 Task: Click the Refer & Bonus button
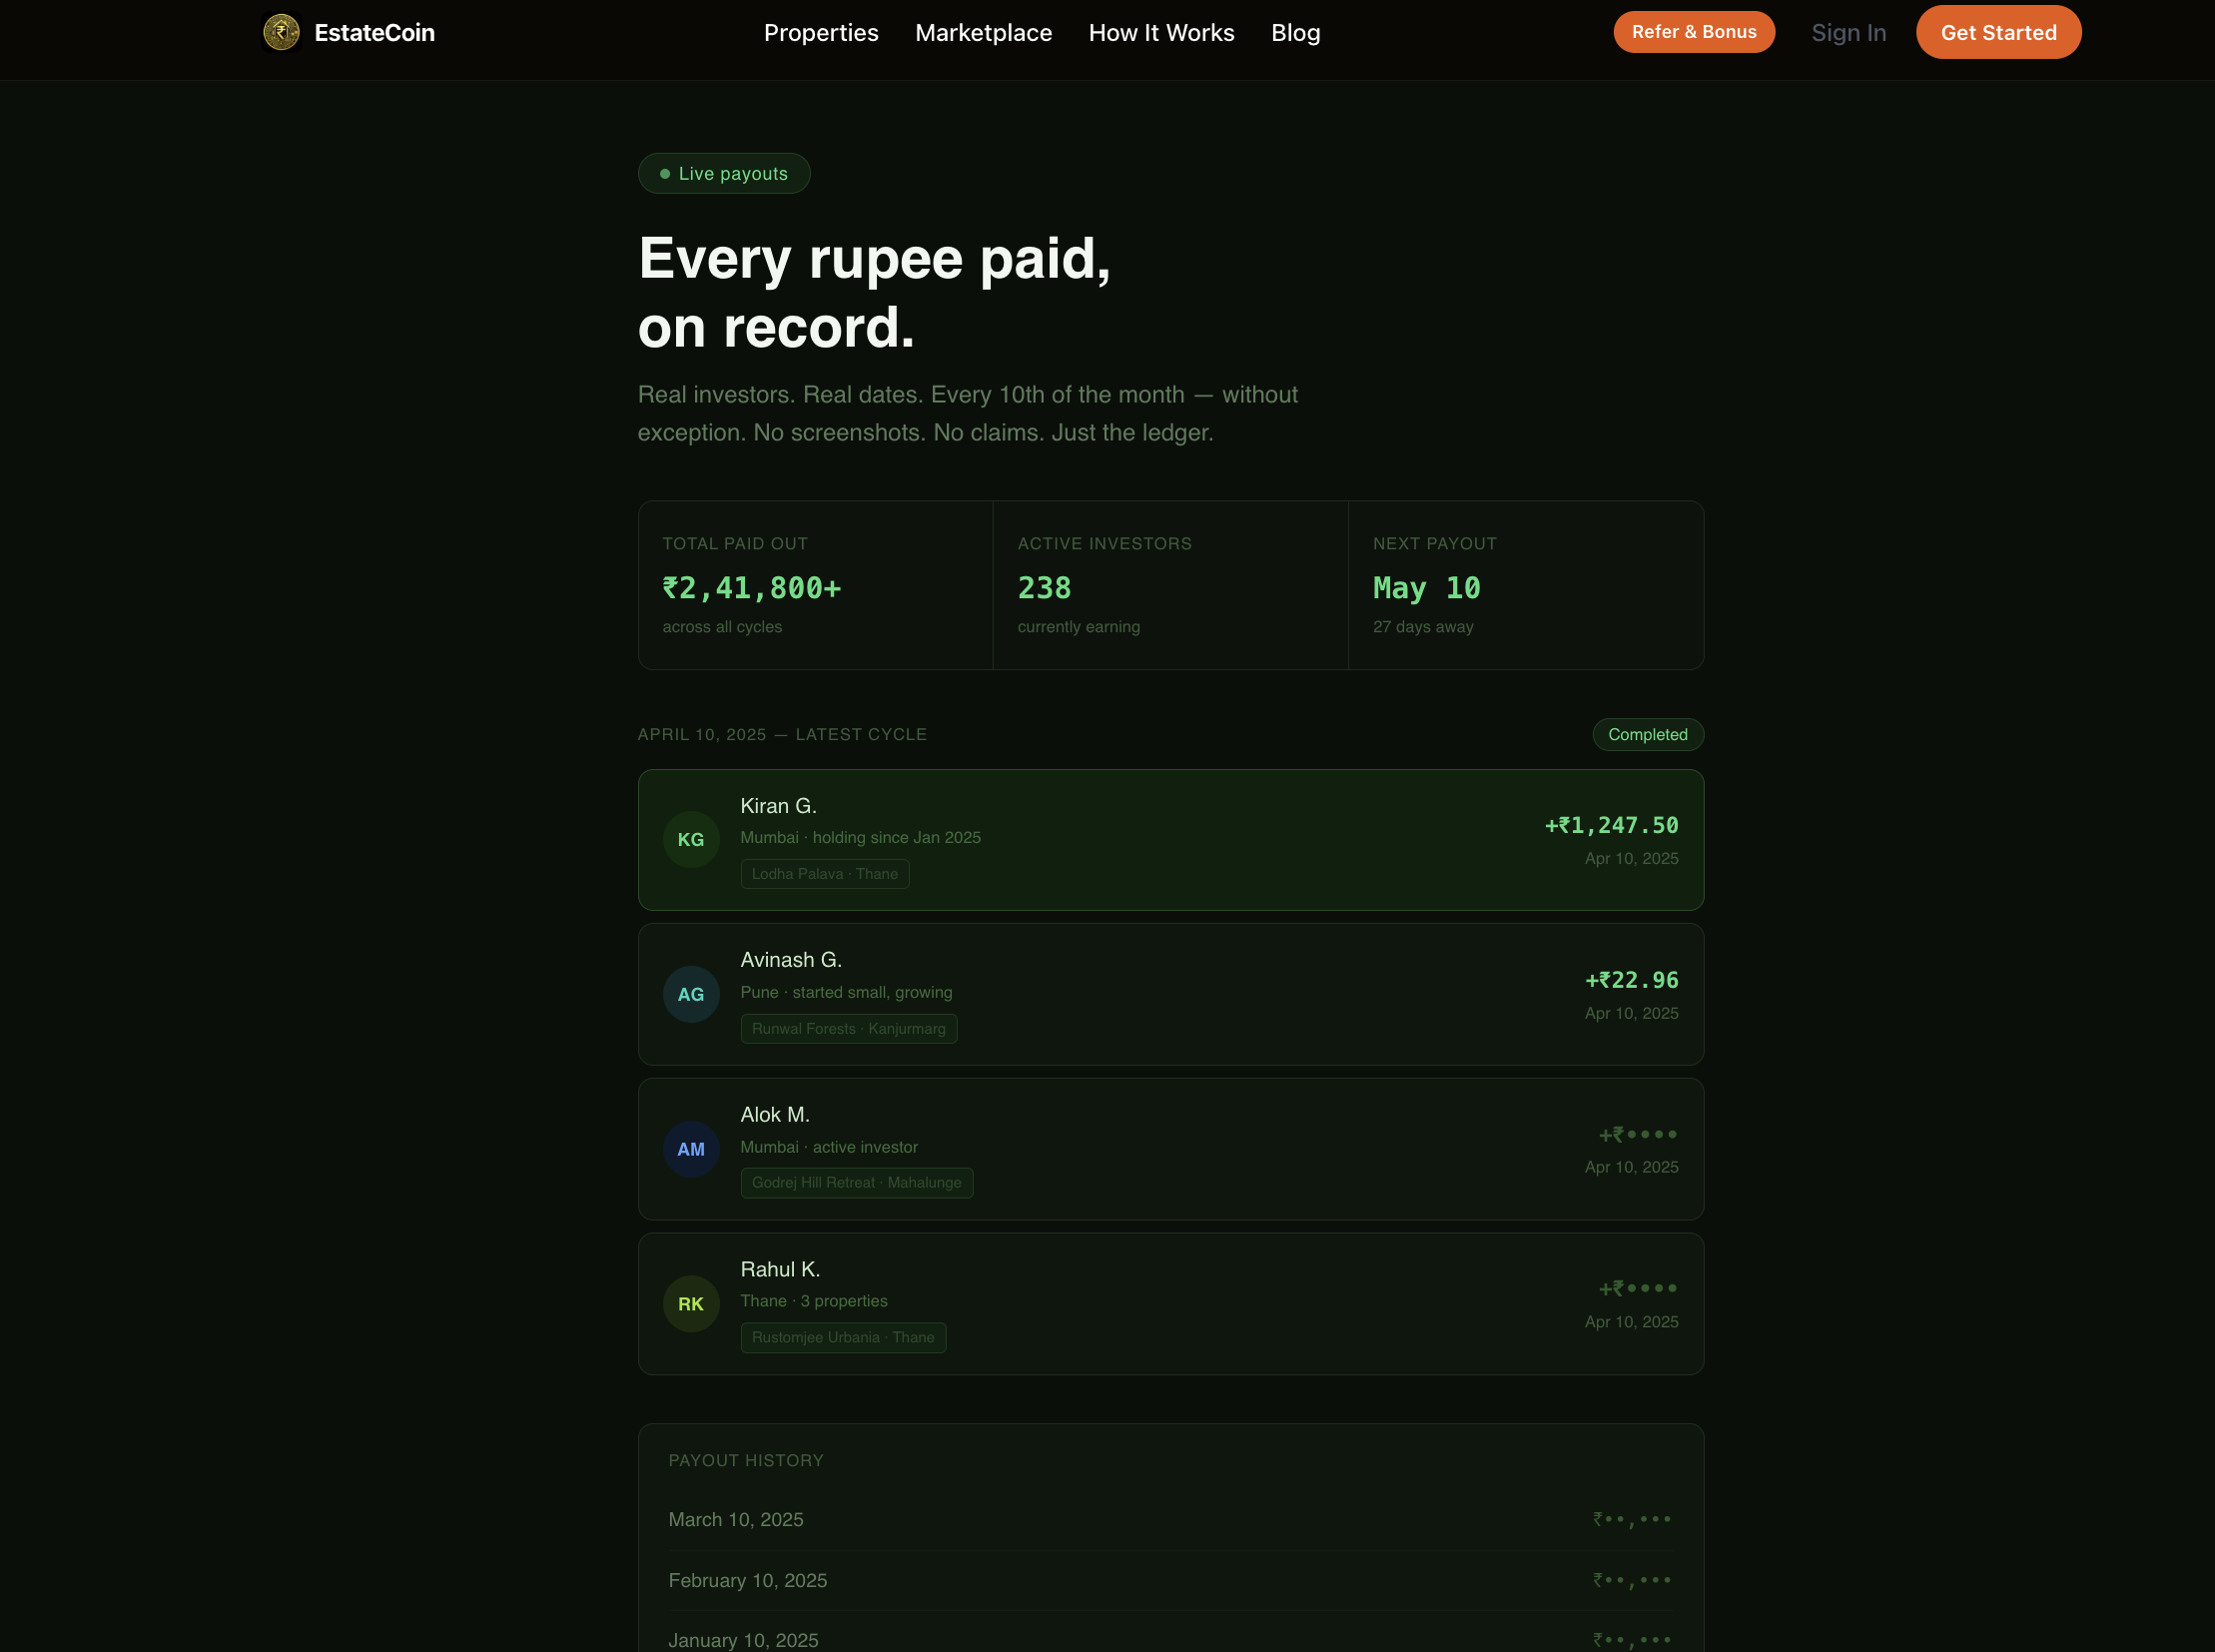1693,32
